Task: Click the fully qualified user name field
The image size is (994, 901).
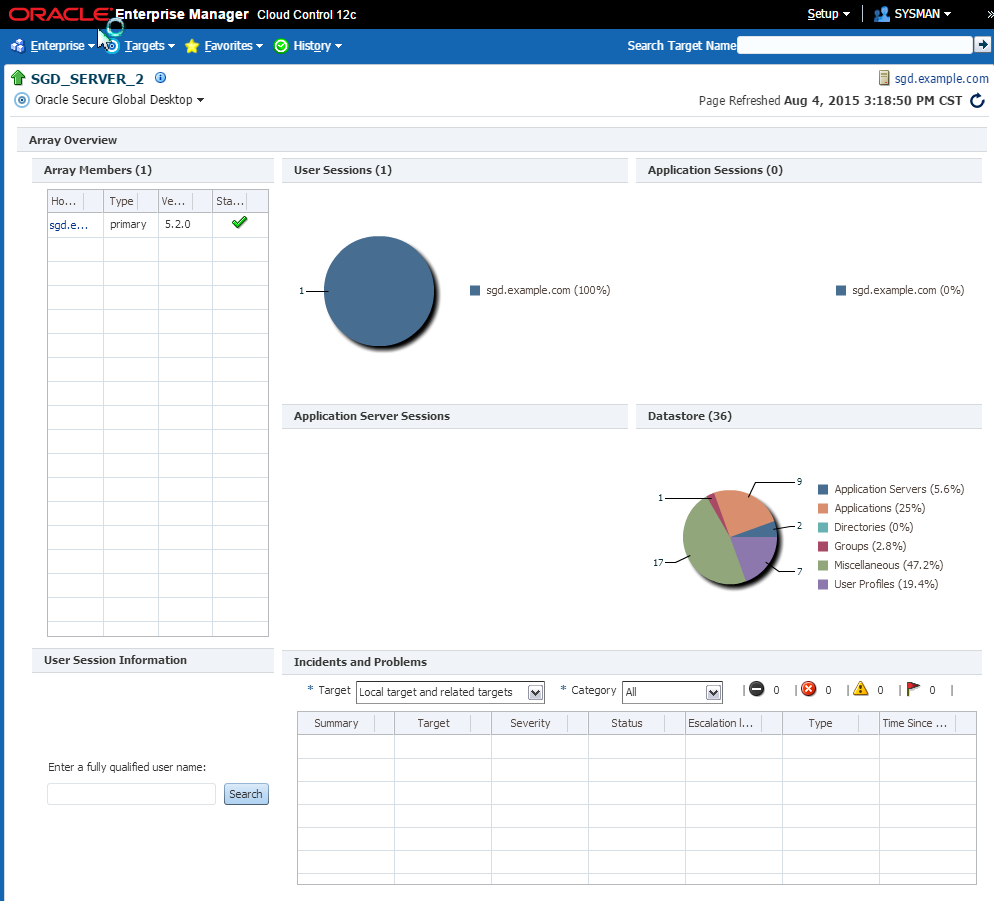Action: pos(131,794)
